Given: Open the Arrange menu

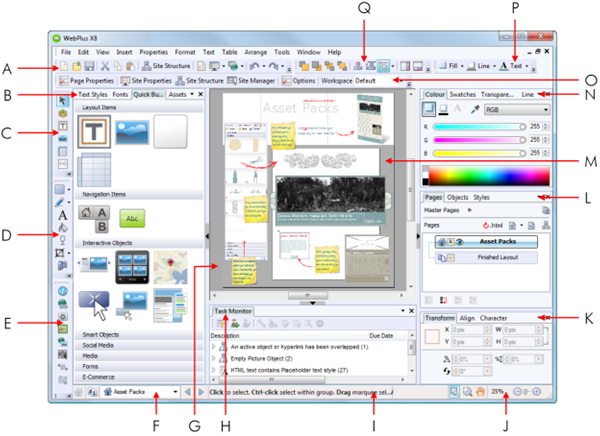Looking at the screenshot, I should click(255, 52).
